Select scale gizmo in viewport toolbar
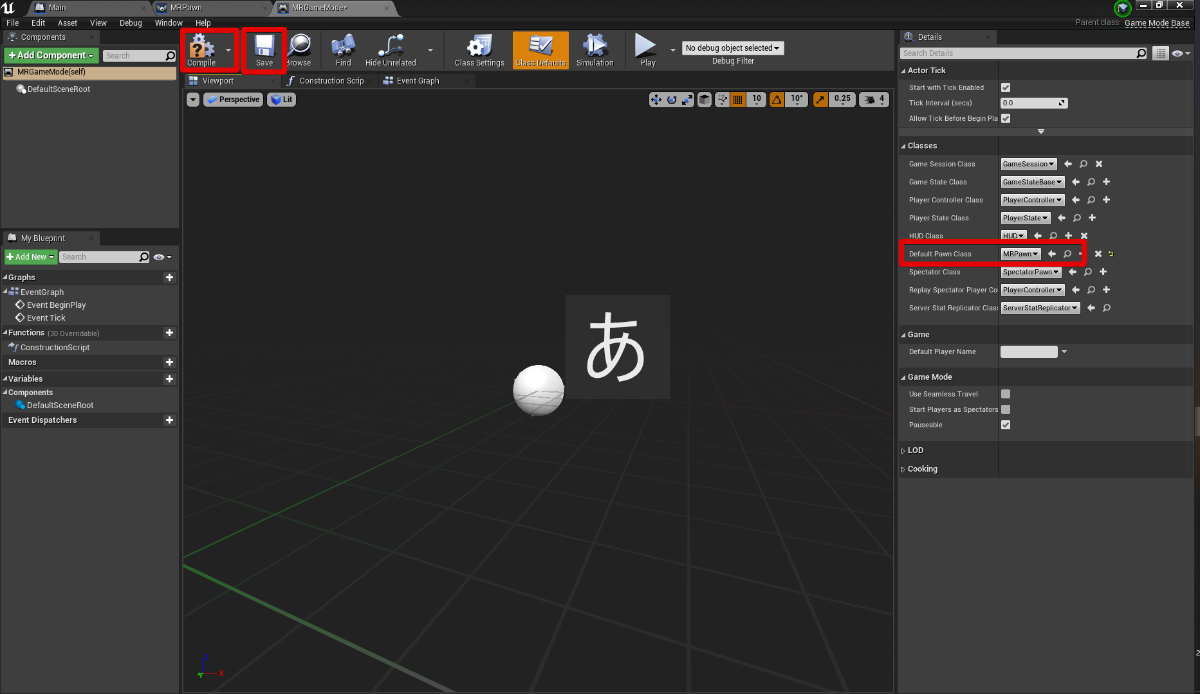This screenshot has height=694, width=1200. [x=686, y=100]
